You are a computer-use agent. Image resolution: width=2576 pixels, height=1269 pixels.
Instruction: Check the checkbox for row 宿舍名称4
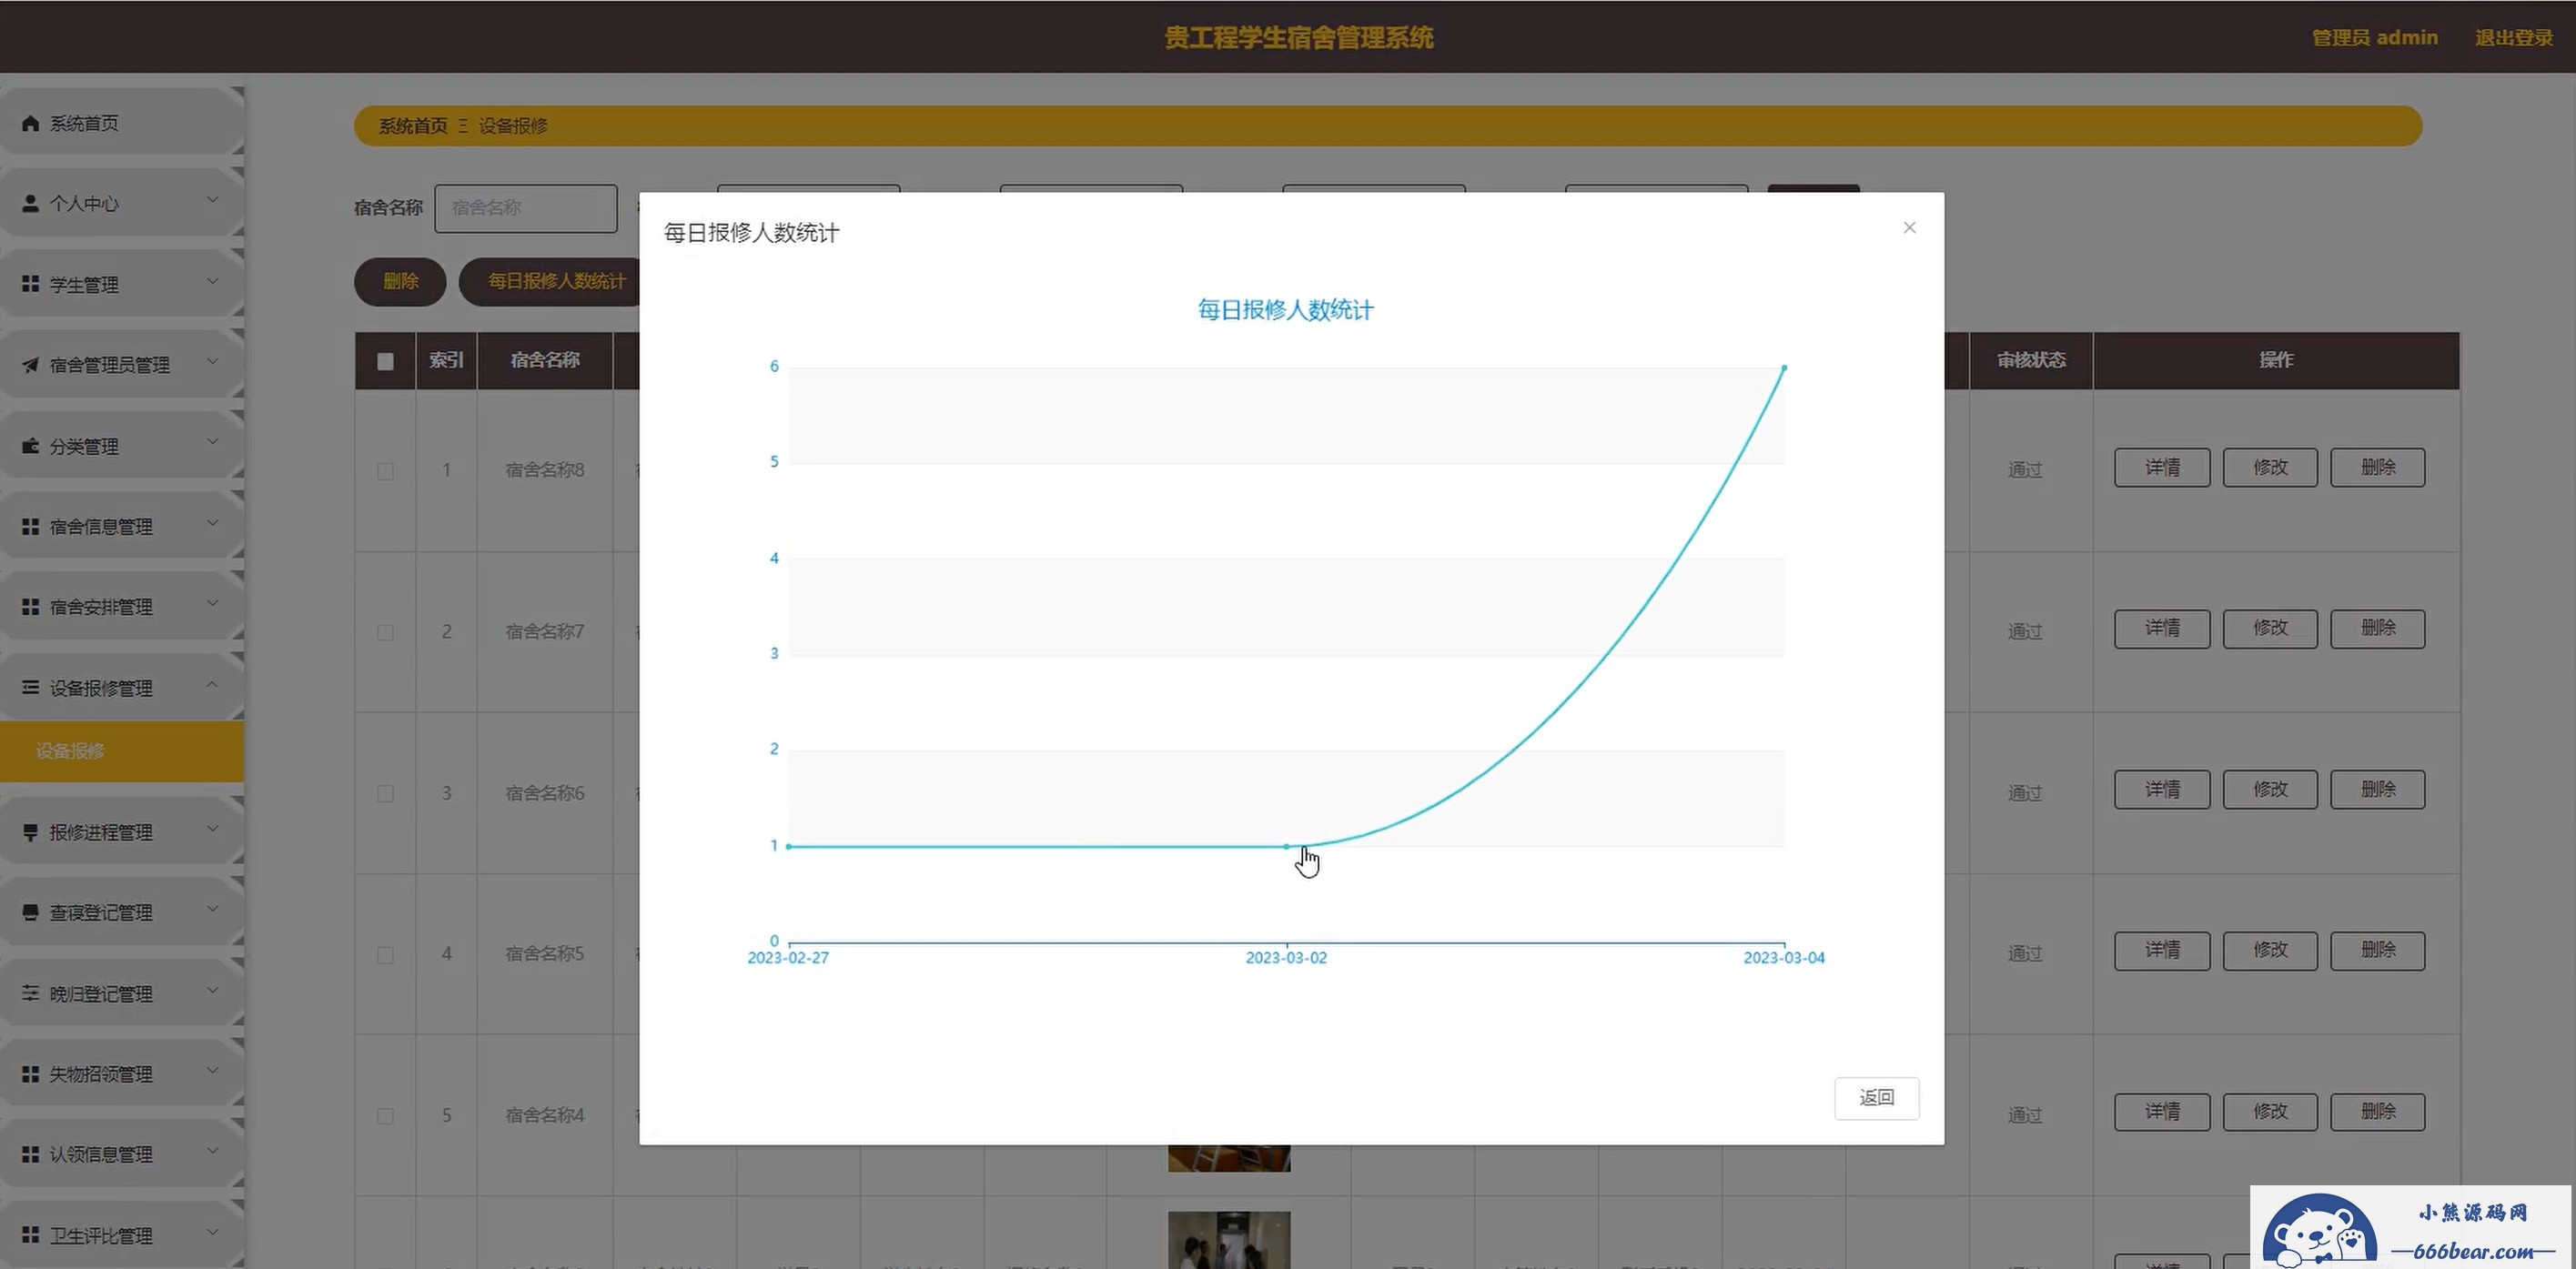tap(385, 1116)
